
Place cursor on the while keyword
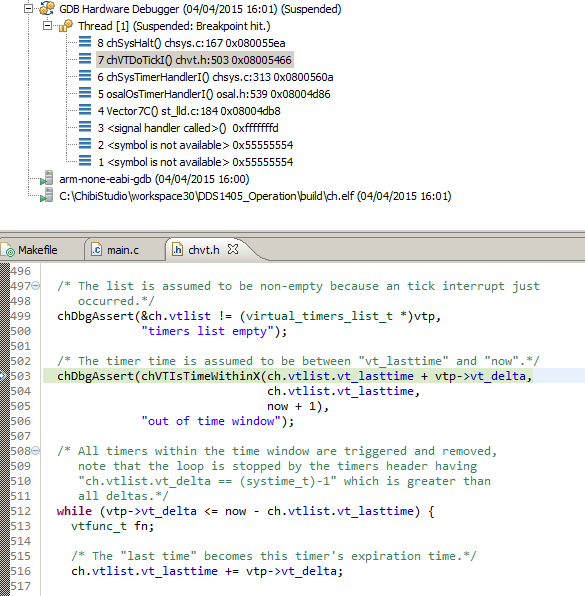click(x=74, y=511)
